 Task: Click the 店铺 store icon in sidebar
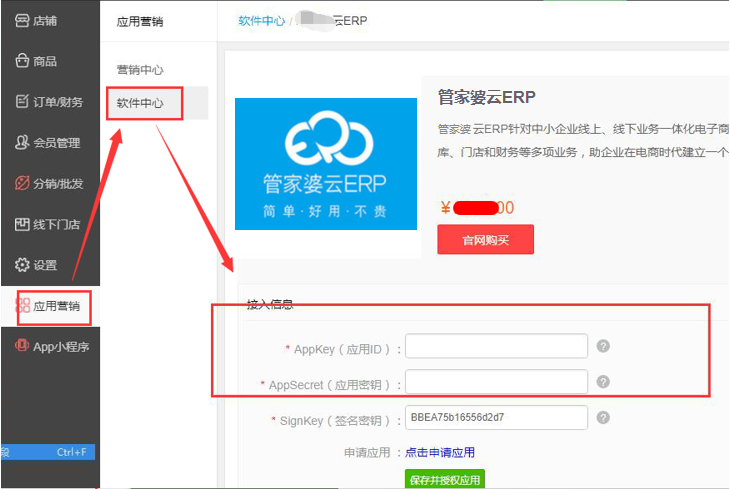[x=22, y=20]
